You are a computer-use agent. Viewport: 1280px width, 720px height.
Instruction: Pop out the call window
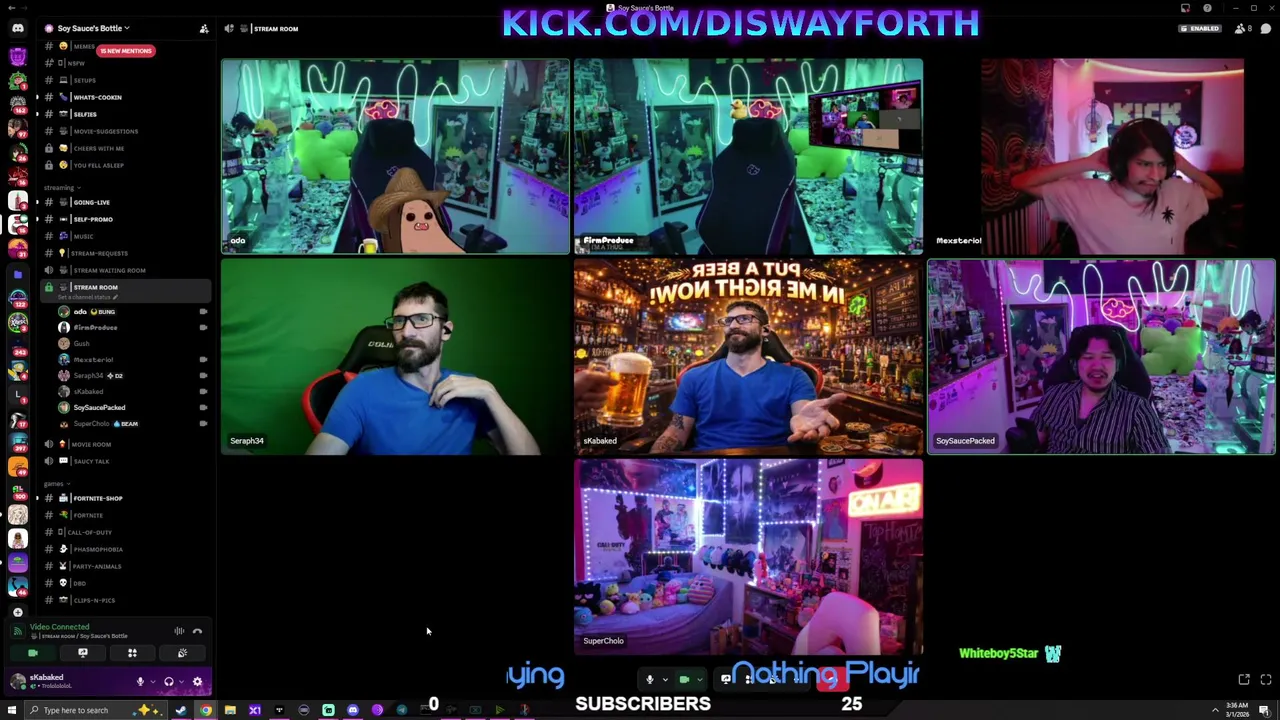[x=1244, y=680]
